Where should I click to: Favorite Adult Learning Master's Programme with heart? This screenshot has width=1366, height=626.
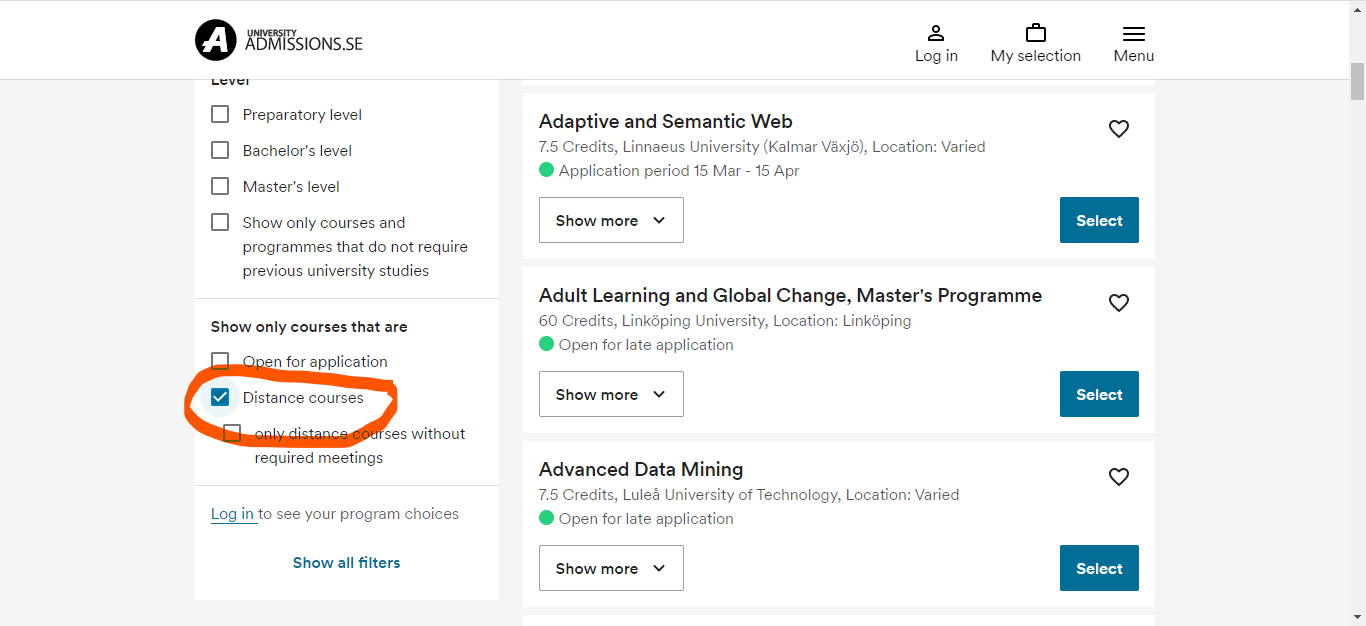(x=1119, y=303)
